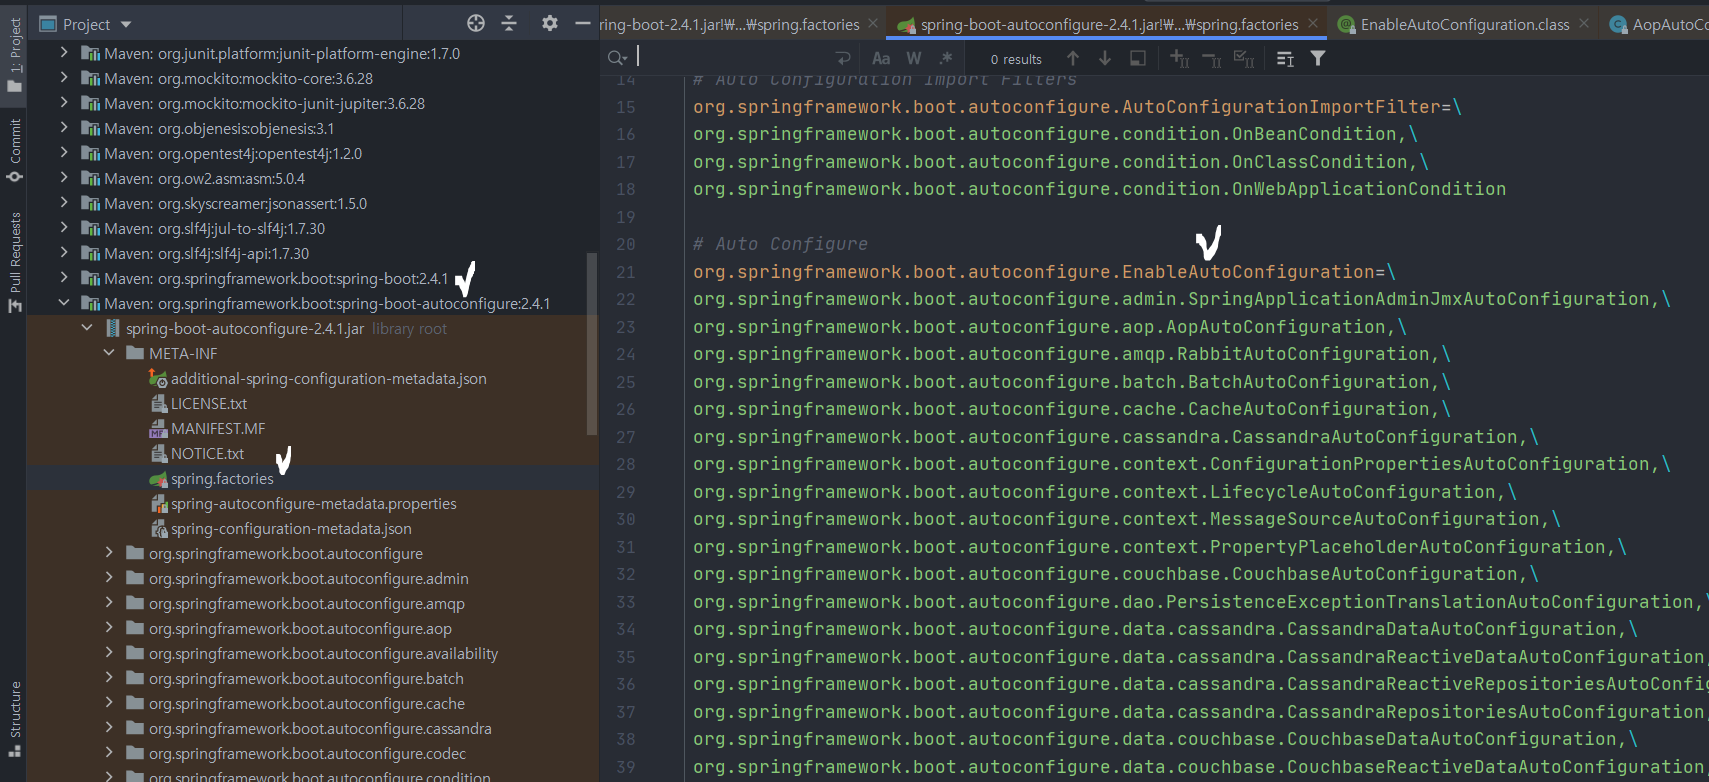Screen dimensions: 1709x782
Task: Select LICENSE.txt in META-INF
Action: [208, 403]
